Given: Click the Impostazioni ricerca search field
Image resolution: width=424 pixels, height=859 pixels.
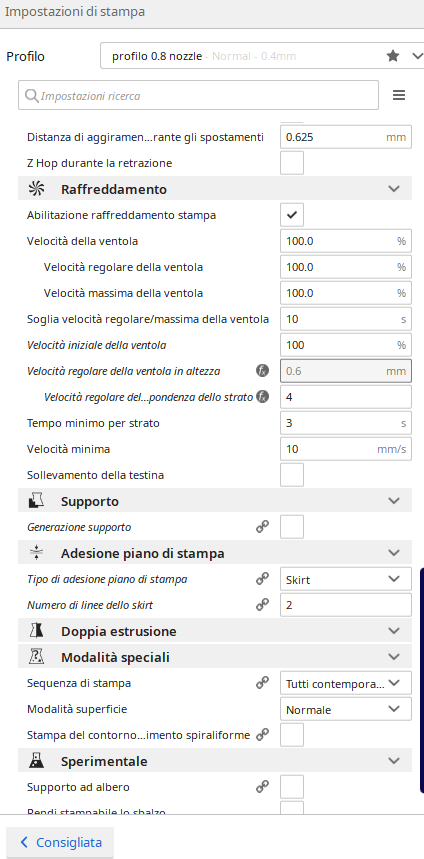Looking at the screenshot, I should [198, 95].
